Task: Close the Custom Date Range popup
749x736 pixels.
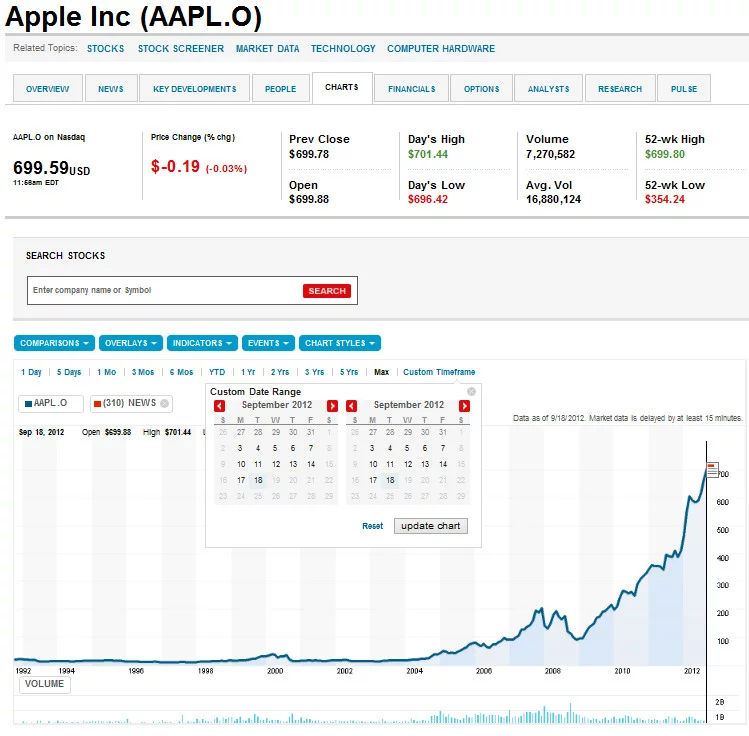Action: [472, 390]
